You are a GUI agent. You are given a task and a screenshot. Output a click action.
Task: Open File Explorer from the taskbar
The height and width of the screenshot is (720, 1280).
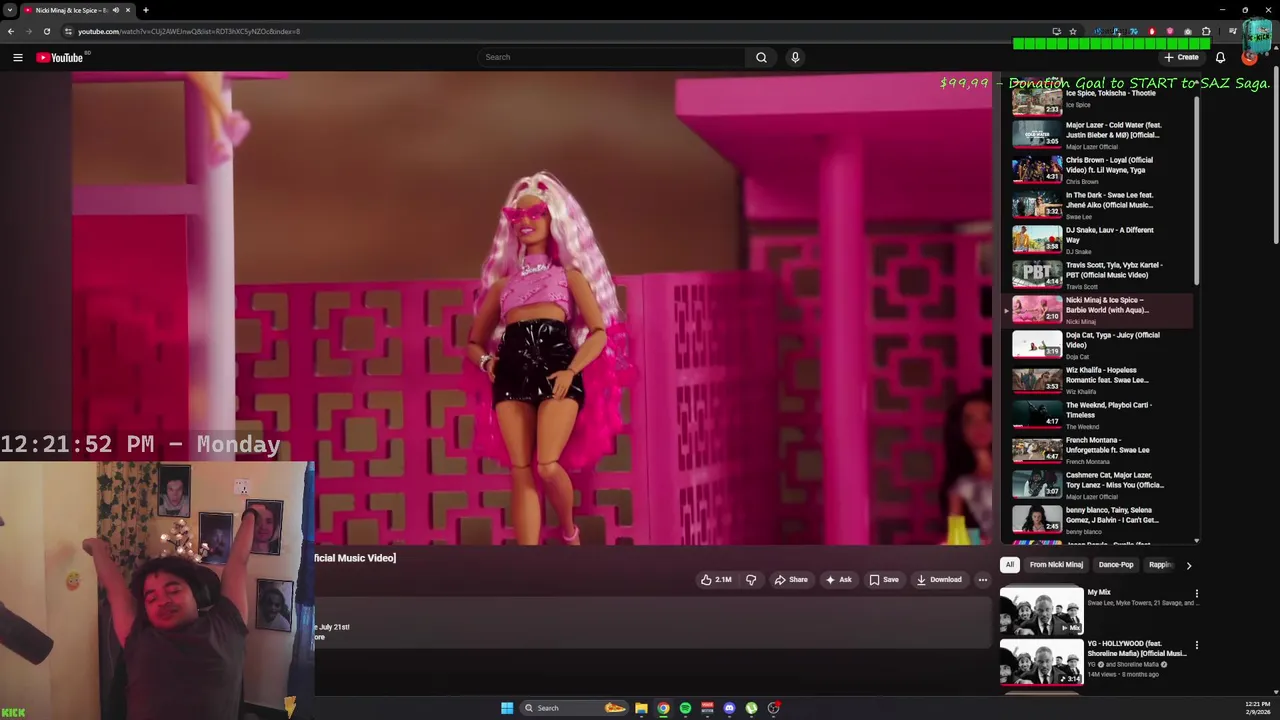point(641,708)
